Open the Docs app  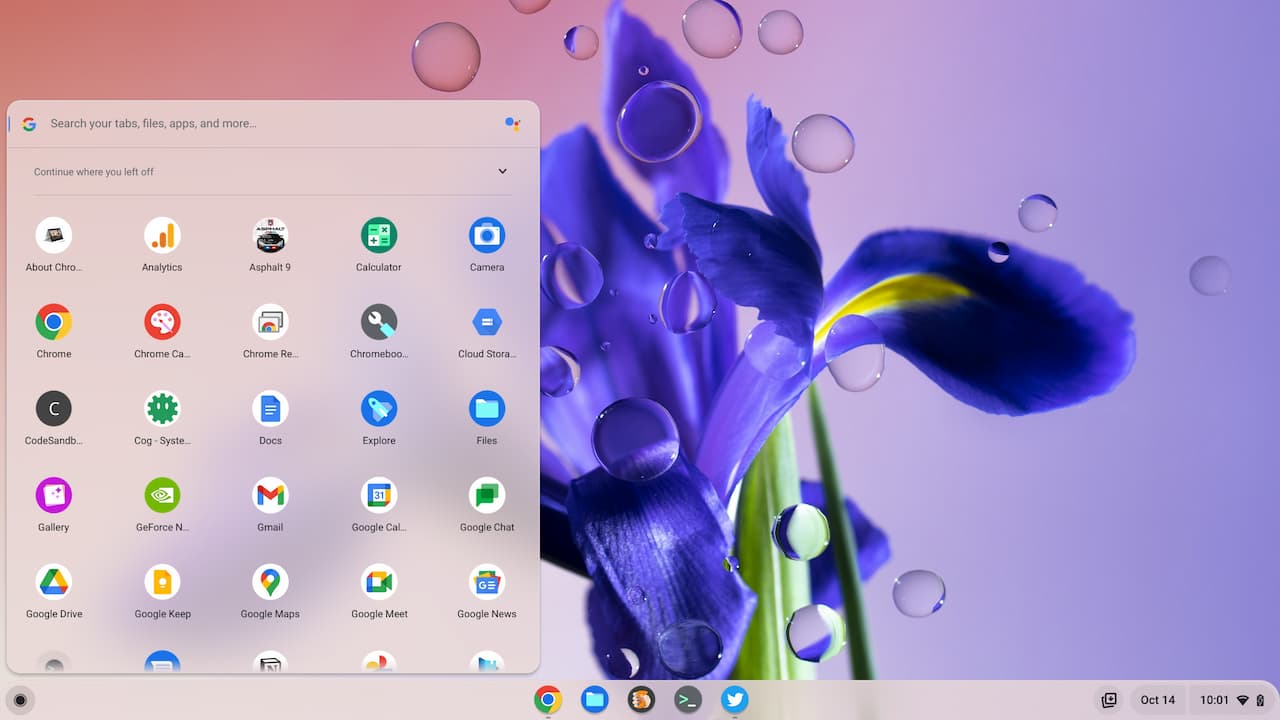click(270, 409)
